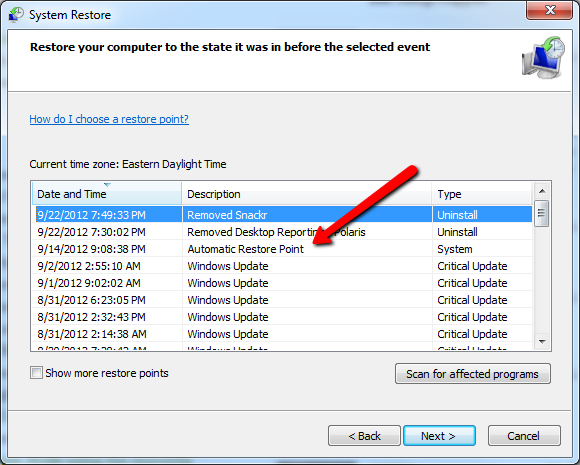Select Windows Update from 8/31/2012 6:23:05 PM
This screenshot has height=465, width=580.
coord(284,300)
